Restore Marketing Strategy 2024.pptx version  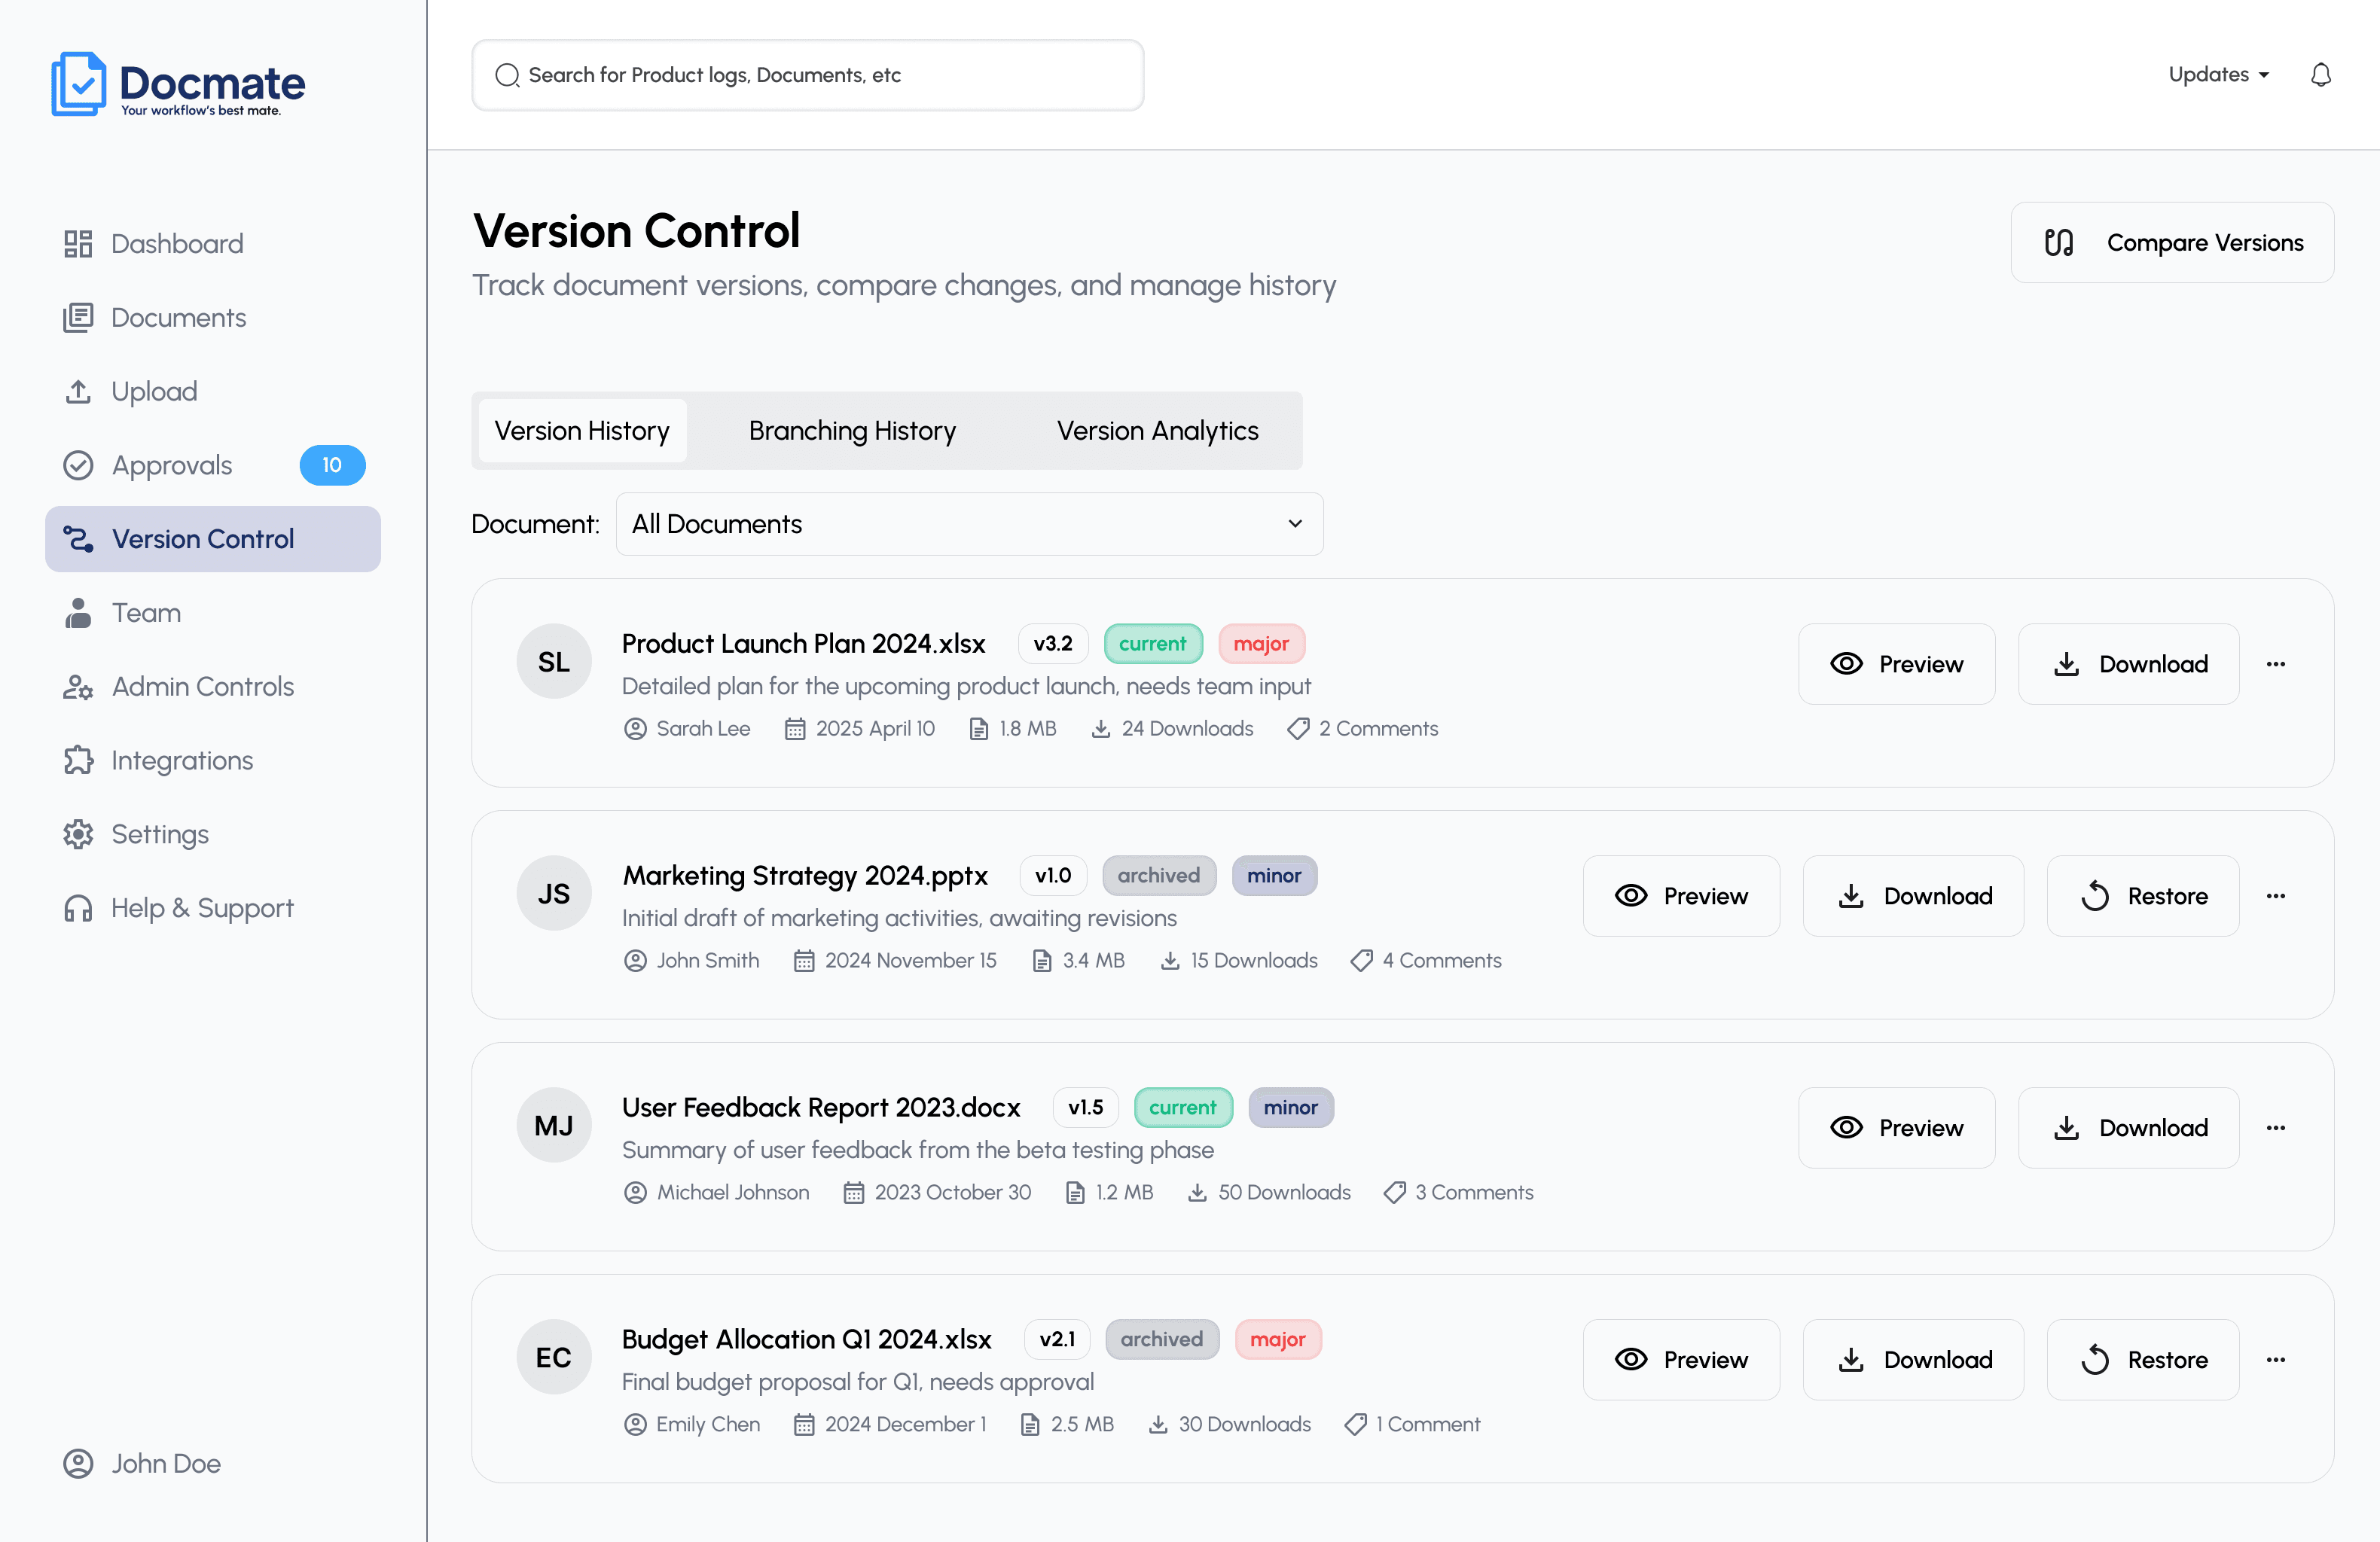[2143, 896]
